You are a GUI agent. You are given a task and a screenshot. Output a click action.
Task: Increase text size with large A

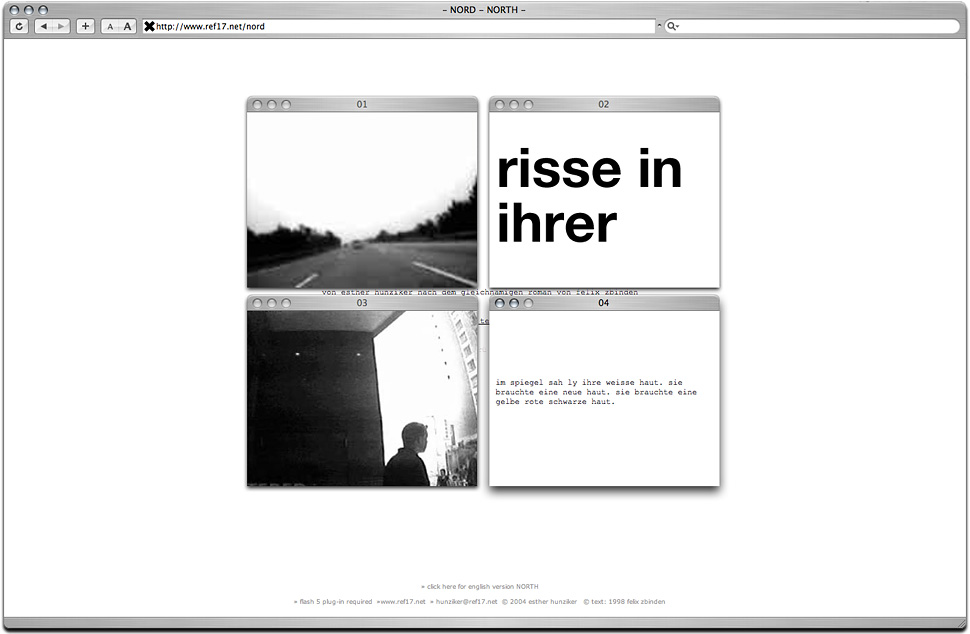127,26
